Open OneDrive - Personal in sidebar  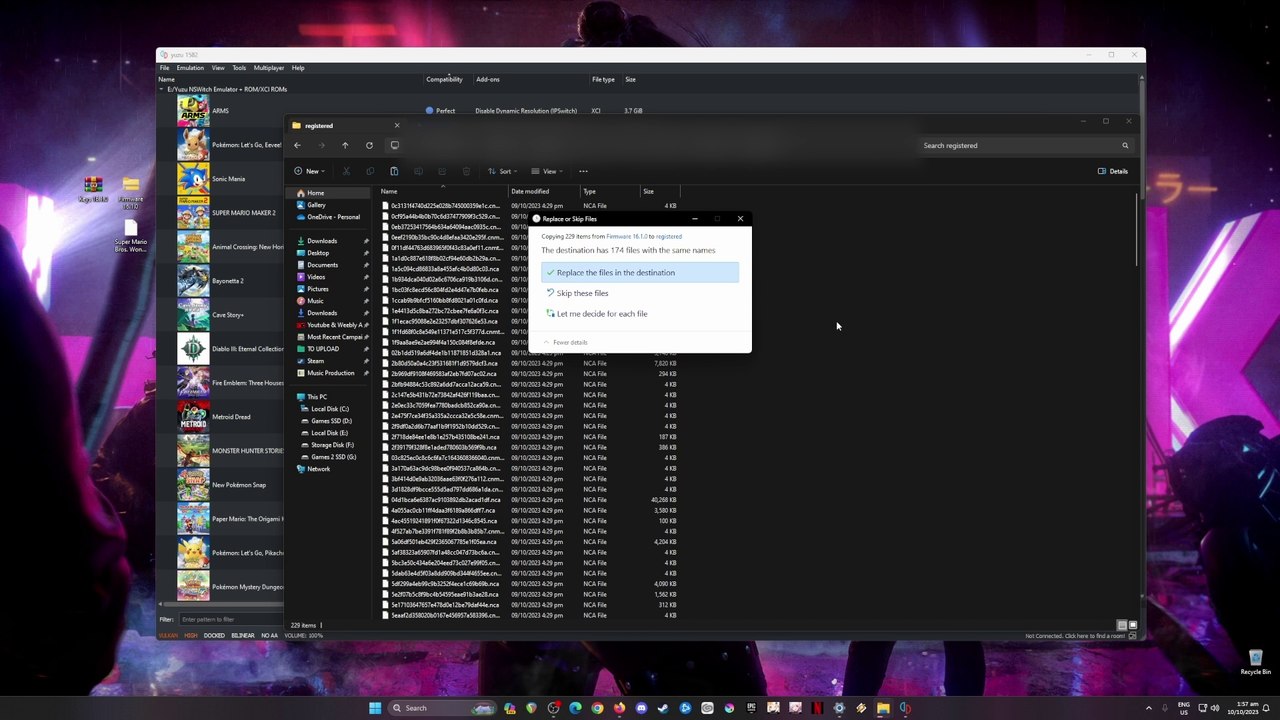tap(327, 217)
